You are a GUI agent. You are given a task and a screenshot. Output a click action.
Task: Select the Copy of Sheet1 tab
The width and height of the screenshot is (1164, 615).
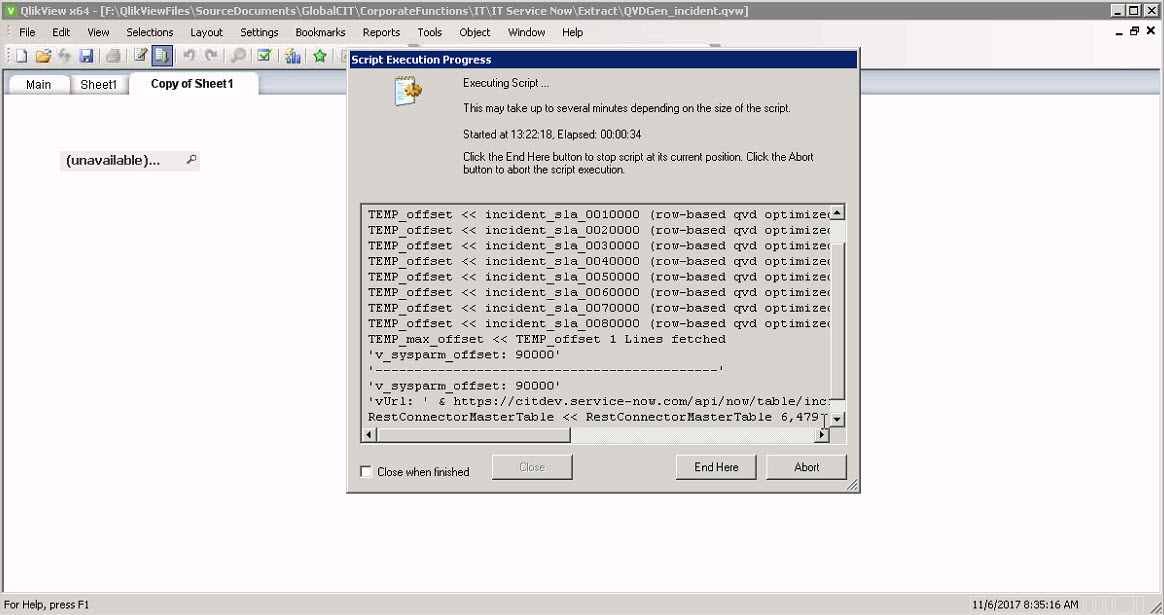[x=192, y=83]
